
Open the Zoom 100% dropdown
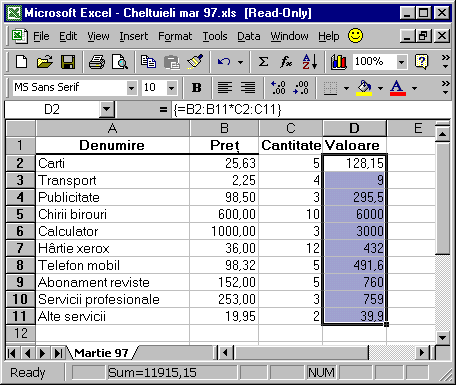point(401,62)
